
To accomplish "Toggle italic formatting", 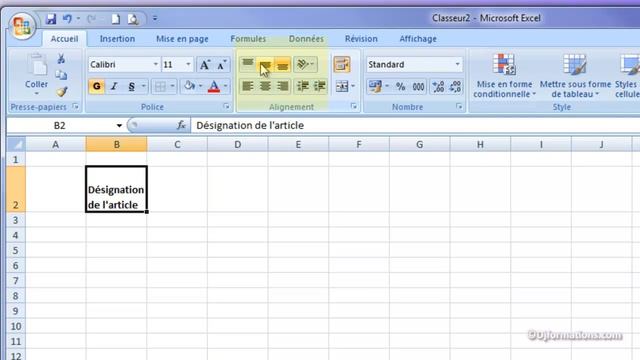I will [114, 86].
